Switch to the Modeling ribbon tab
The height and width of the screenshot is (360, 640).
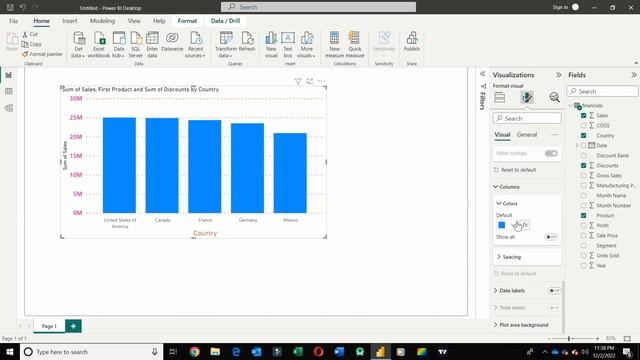click(x=102, y=21)
